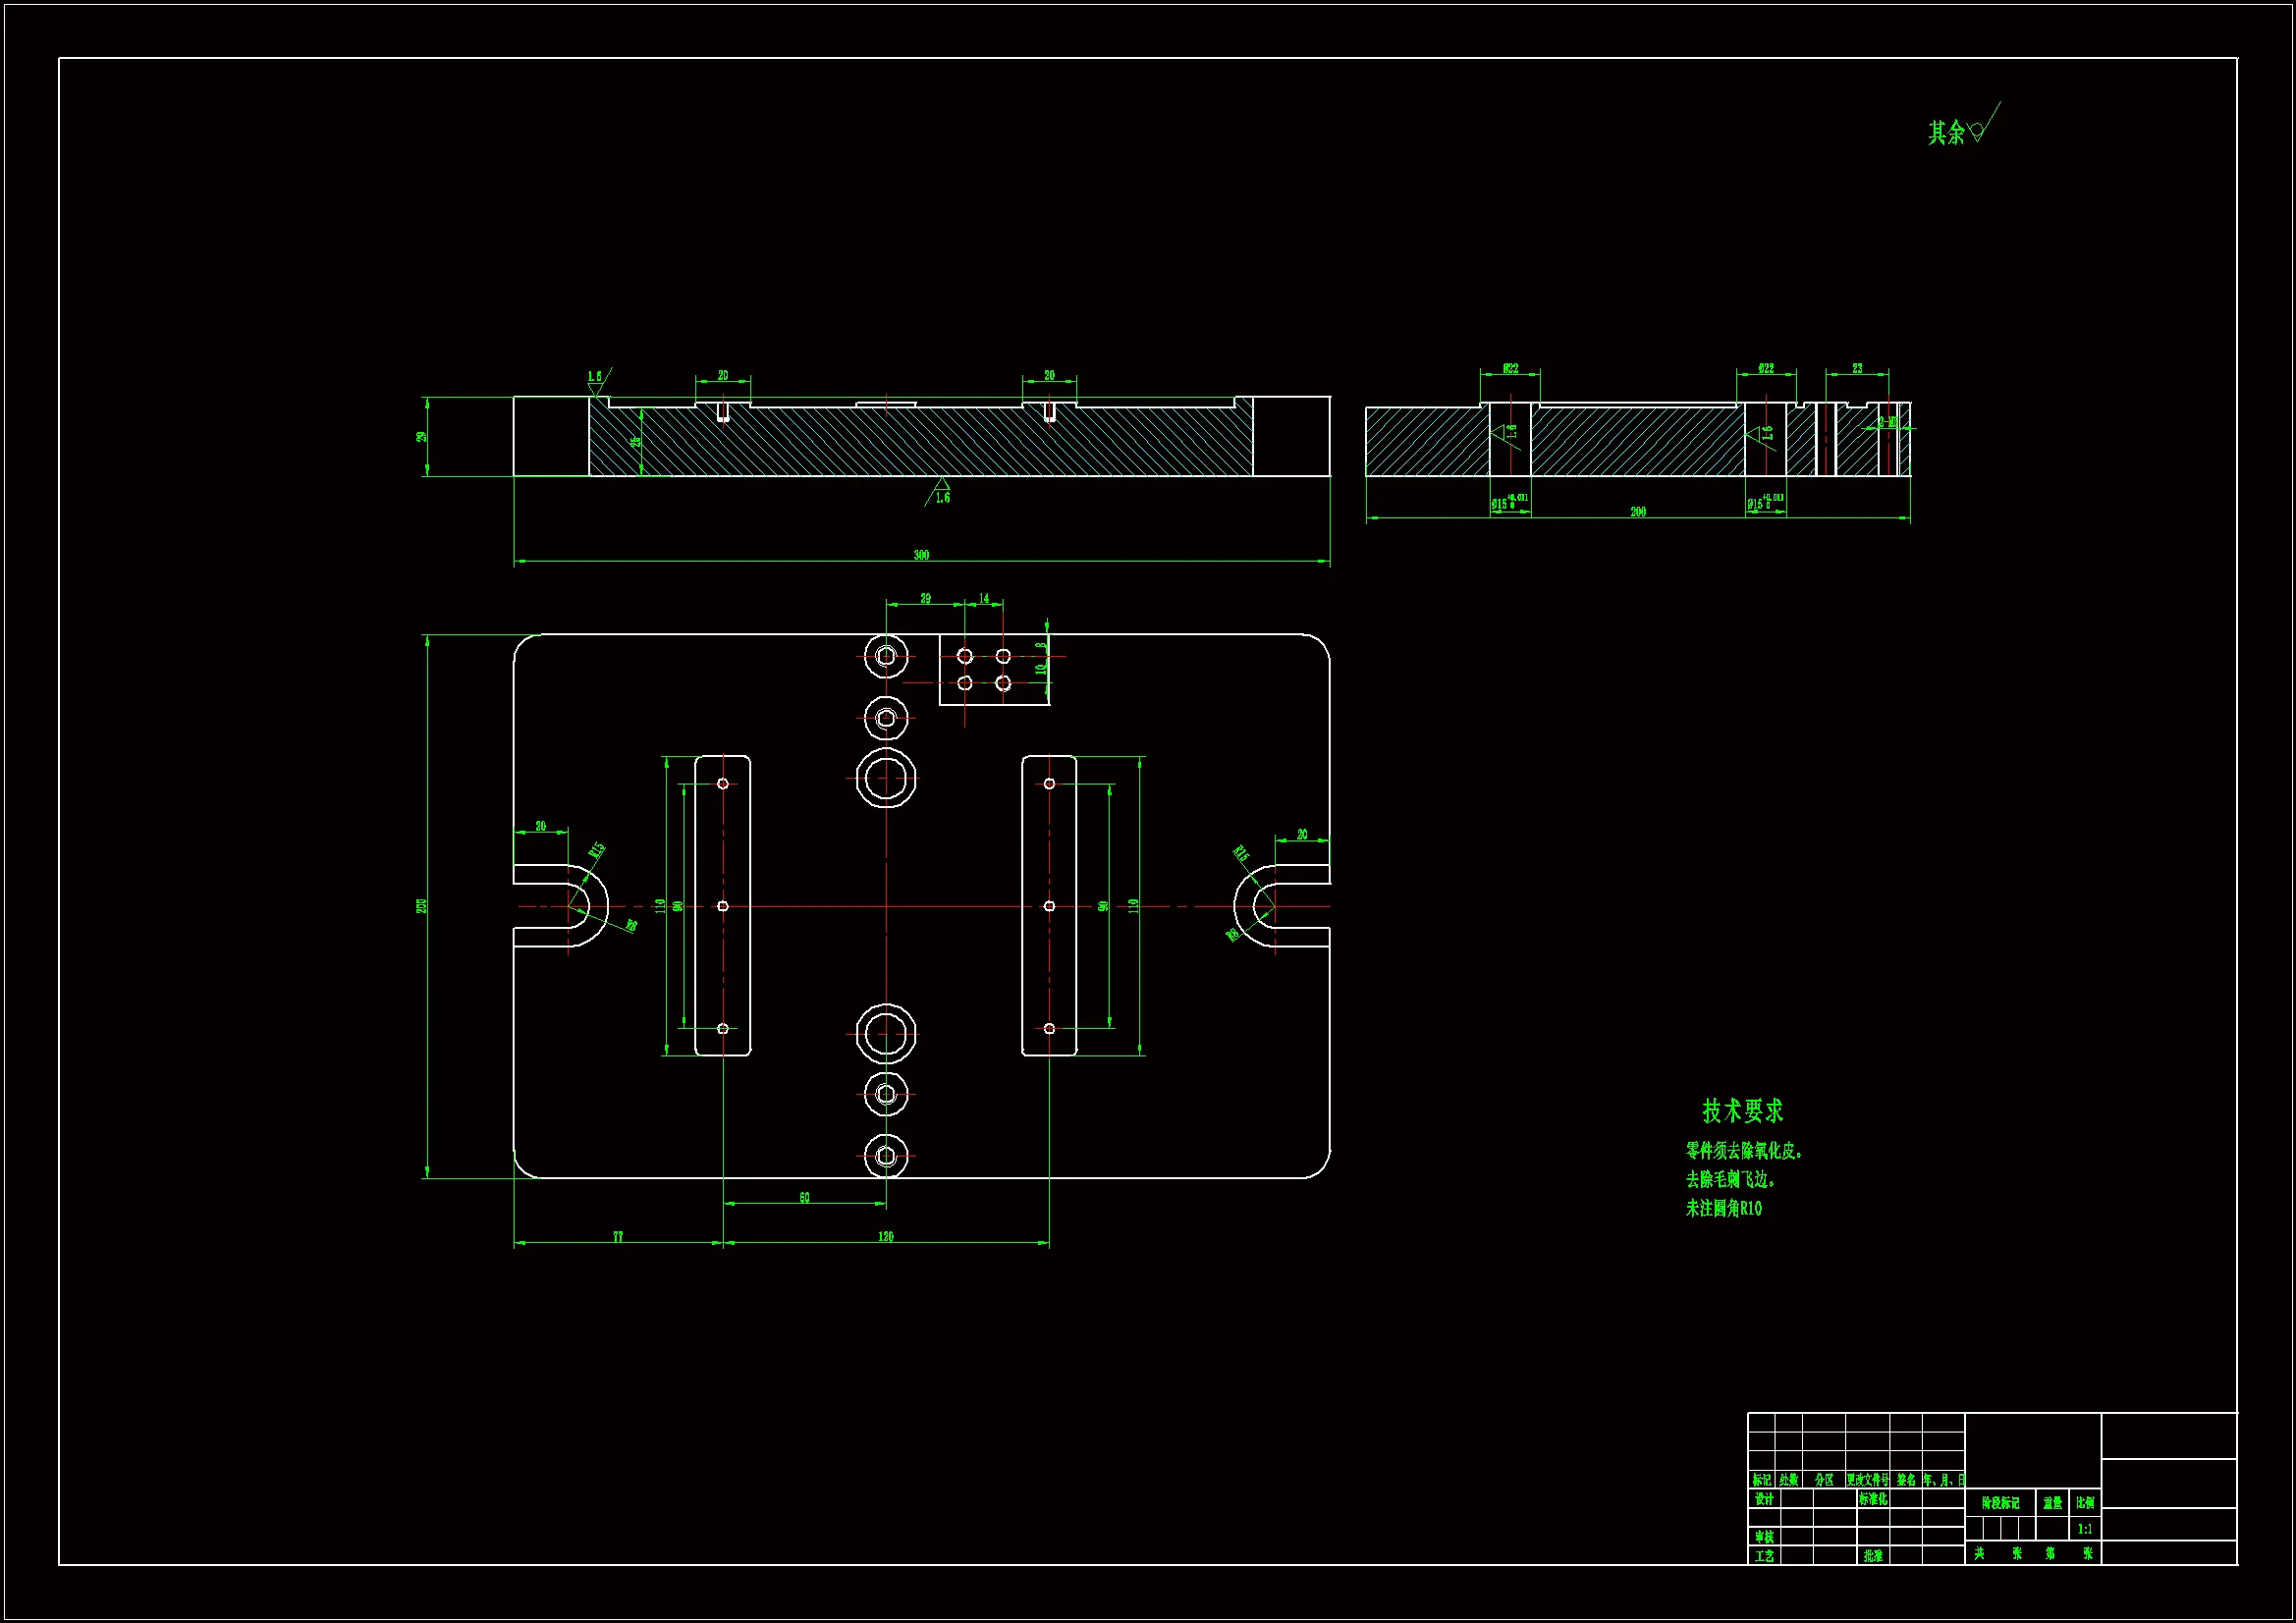Select the 设计 cell in the title block

point(1764,1499)
